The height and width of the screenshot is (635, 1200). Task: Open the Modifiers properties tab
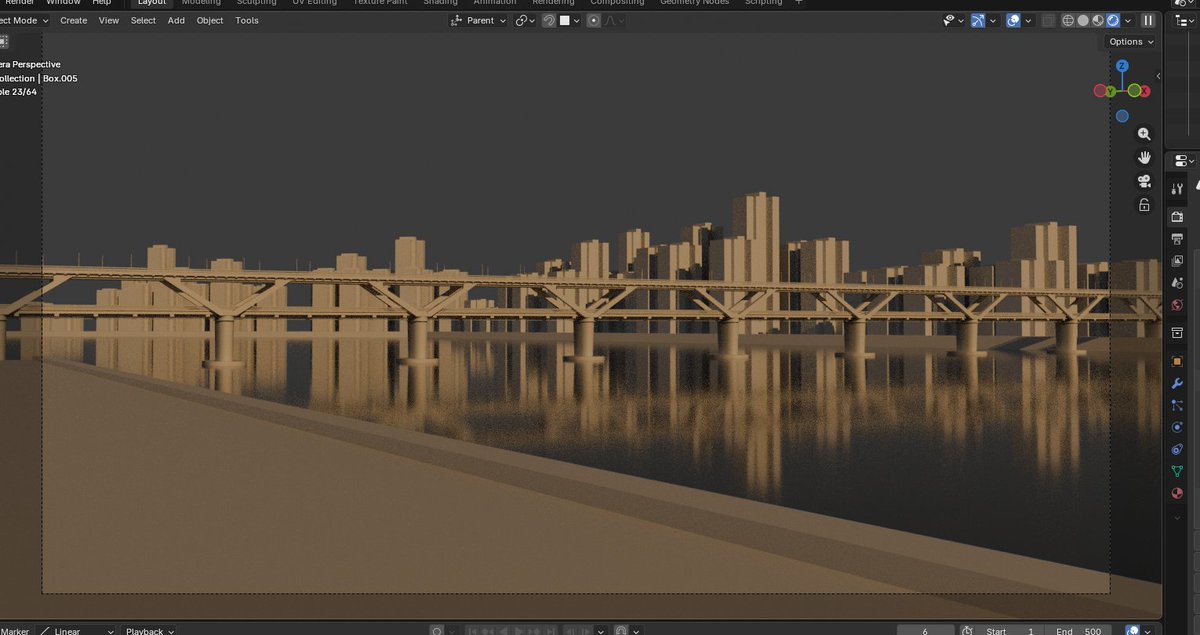pyautogui.click(x=1177, y=383)
